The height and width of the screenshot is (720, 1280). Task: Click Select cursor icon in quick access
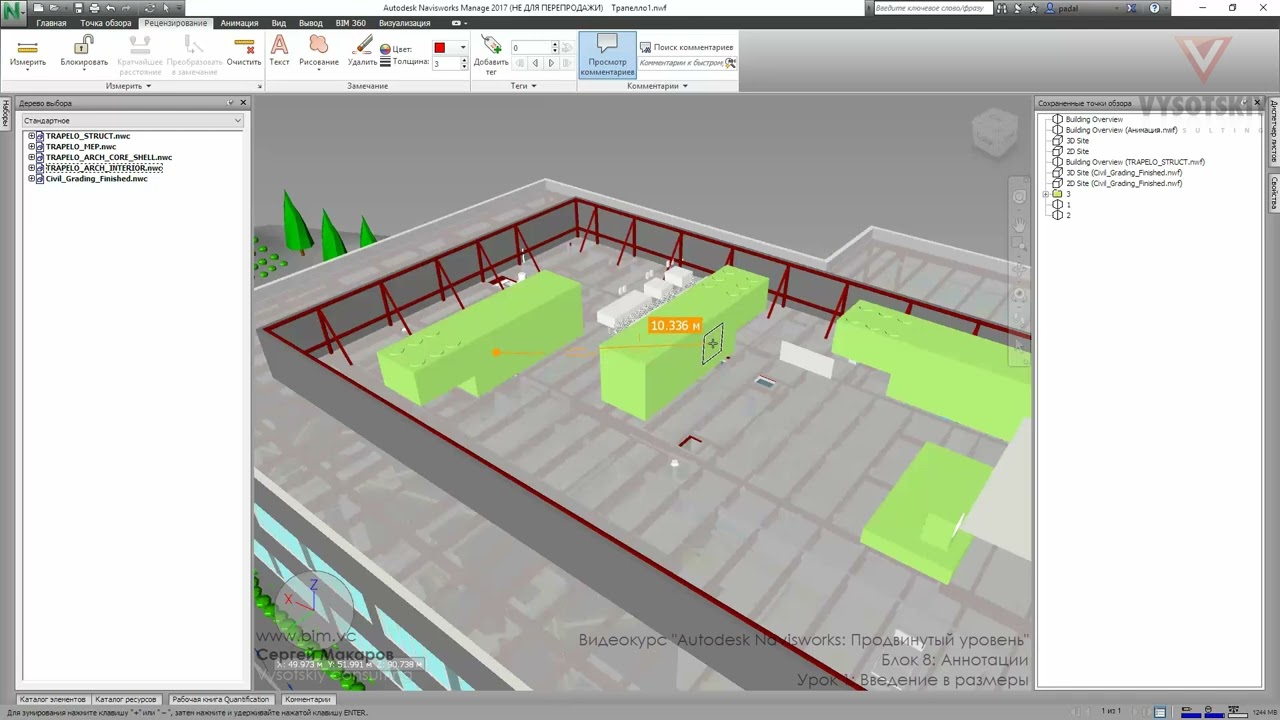pyautogui.click(x=167, y=8)
